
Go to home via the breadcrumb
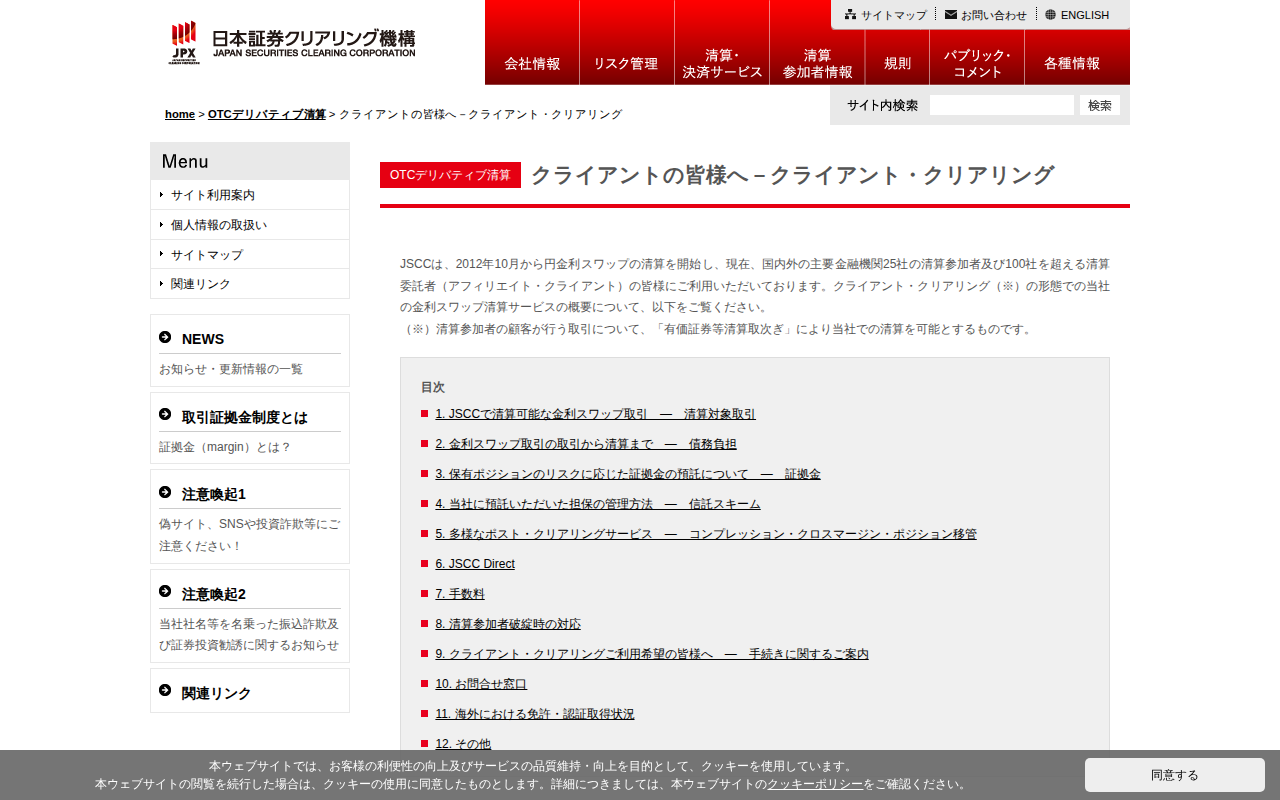tap(180, 114)
